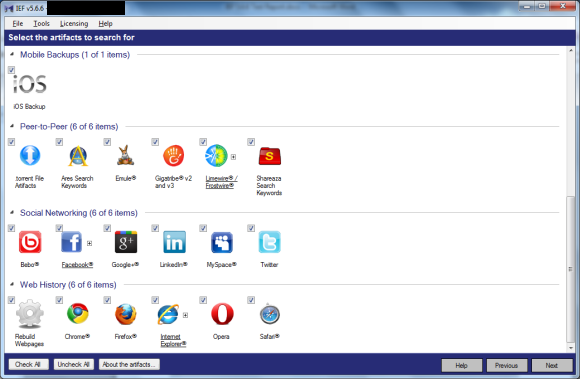Toggle the Emule checkbox

[107, 142]
